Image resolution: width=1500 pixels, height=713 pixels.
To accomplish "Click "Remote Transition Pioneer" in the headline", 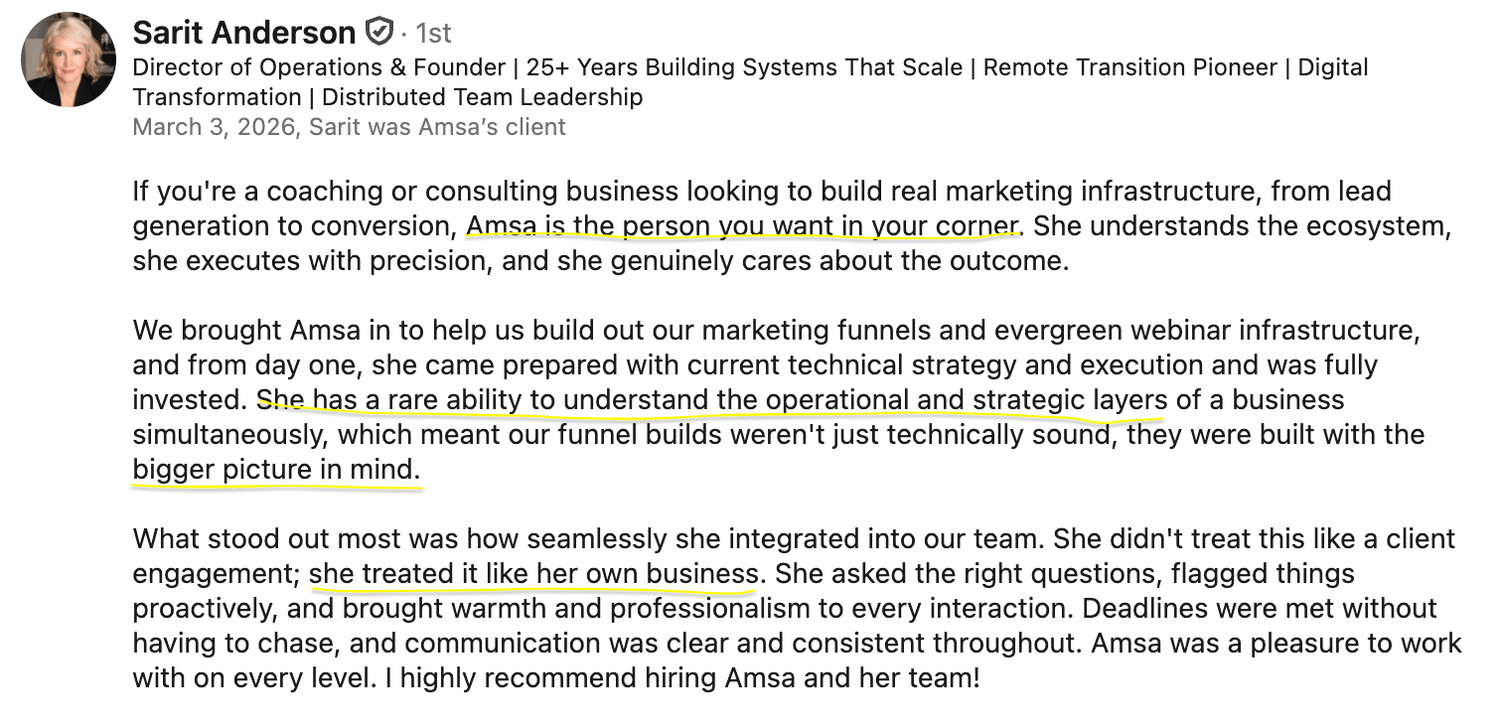I will [x=1130, y=68].
